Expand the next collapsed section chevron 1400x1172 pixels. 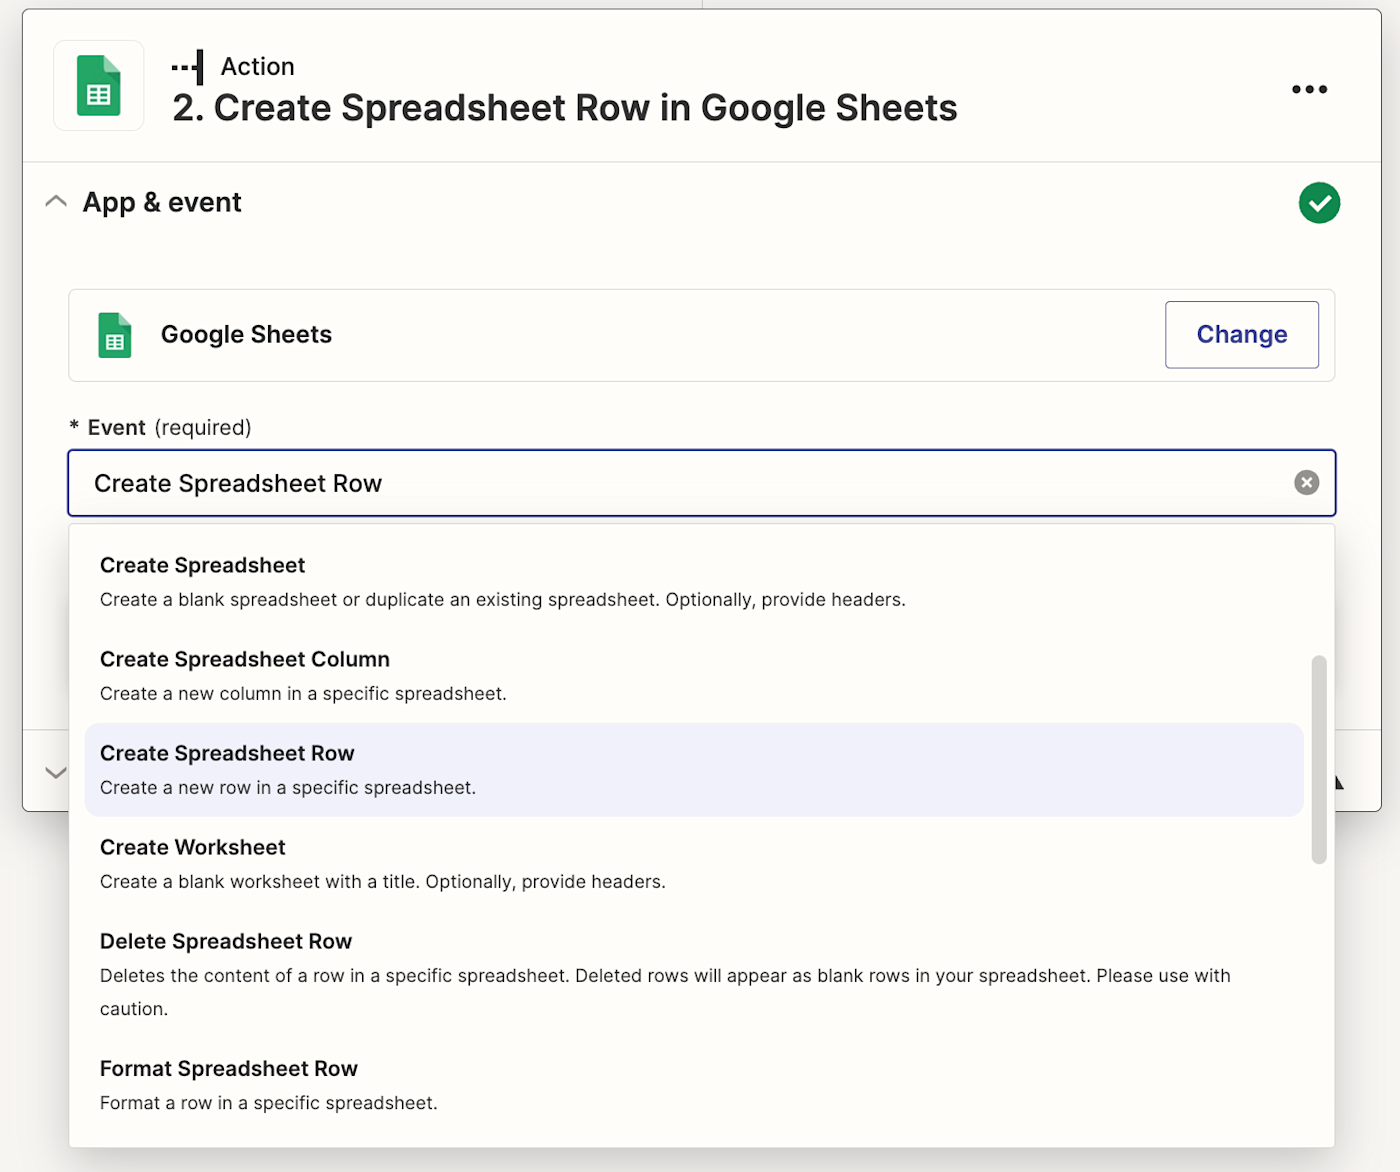(56, 772)
